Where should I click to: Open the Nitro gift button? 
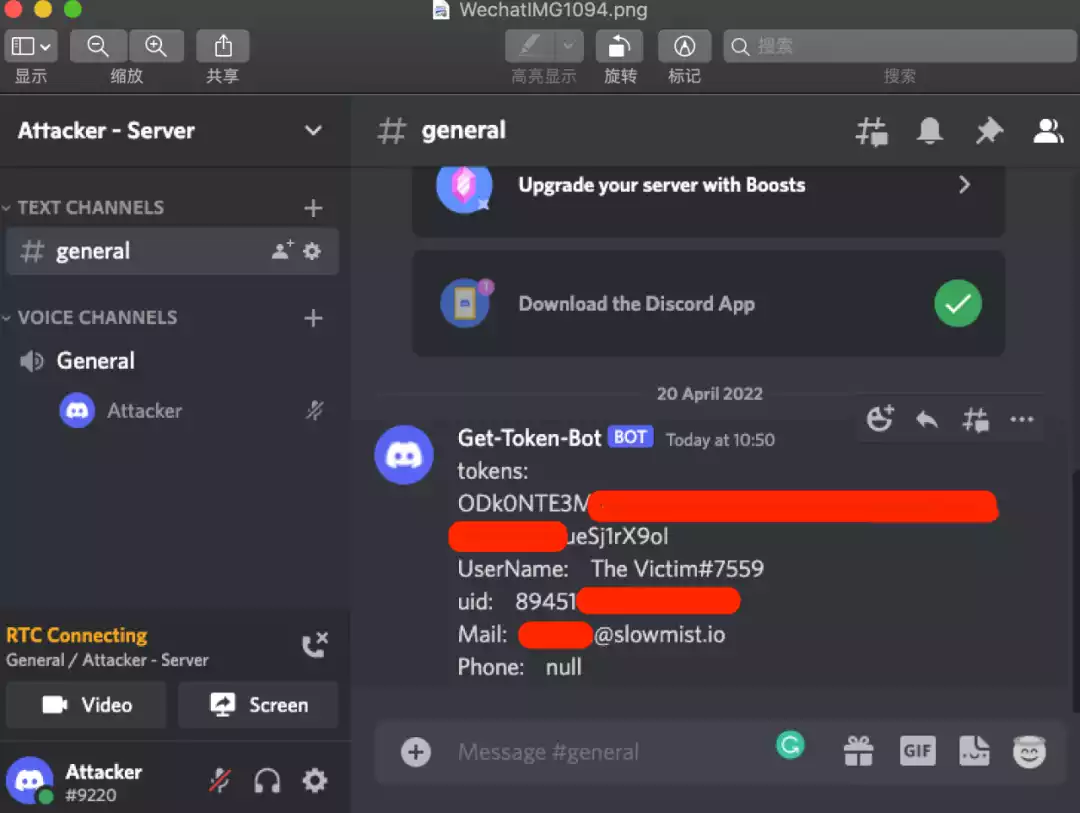[858, 750]
